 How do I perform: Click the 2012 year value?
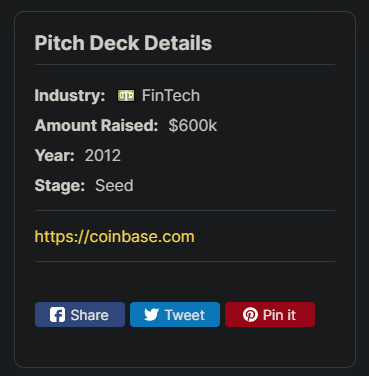103,156
